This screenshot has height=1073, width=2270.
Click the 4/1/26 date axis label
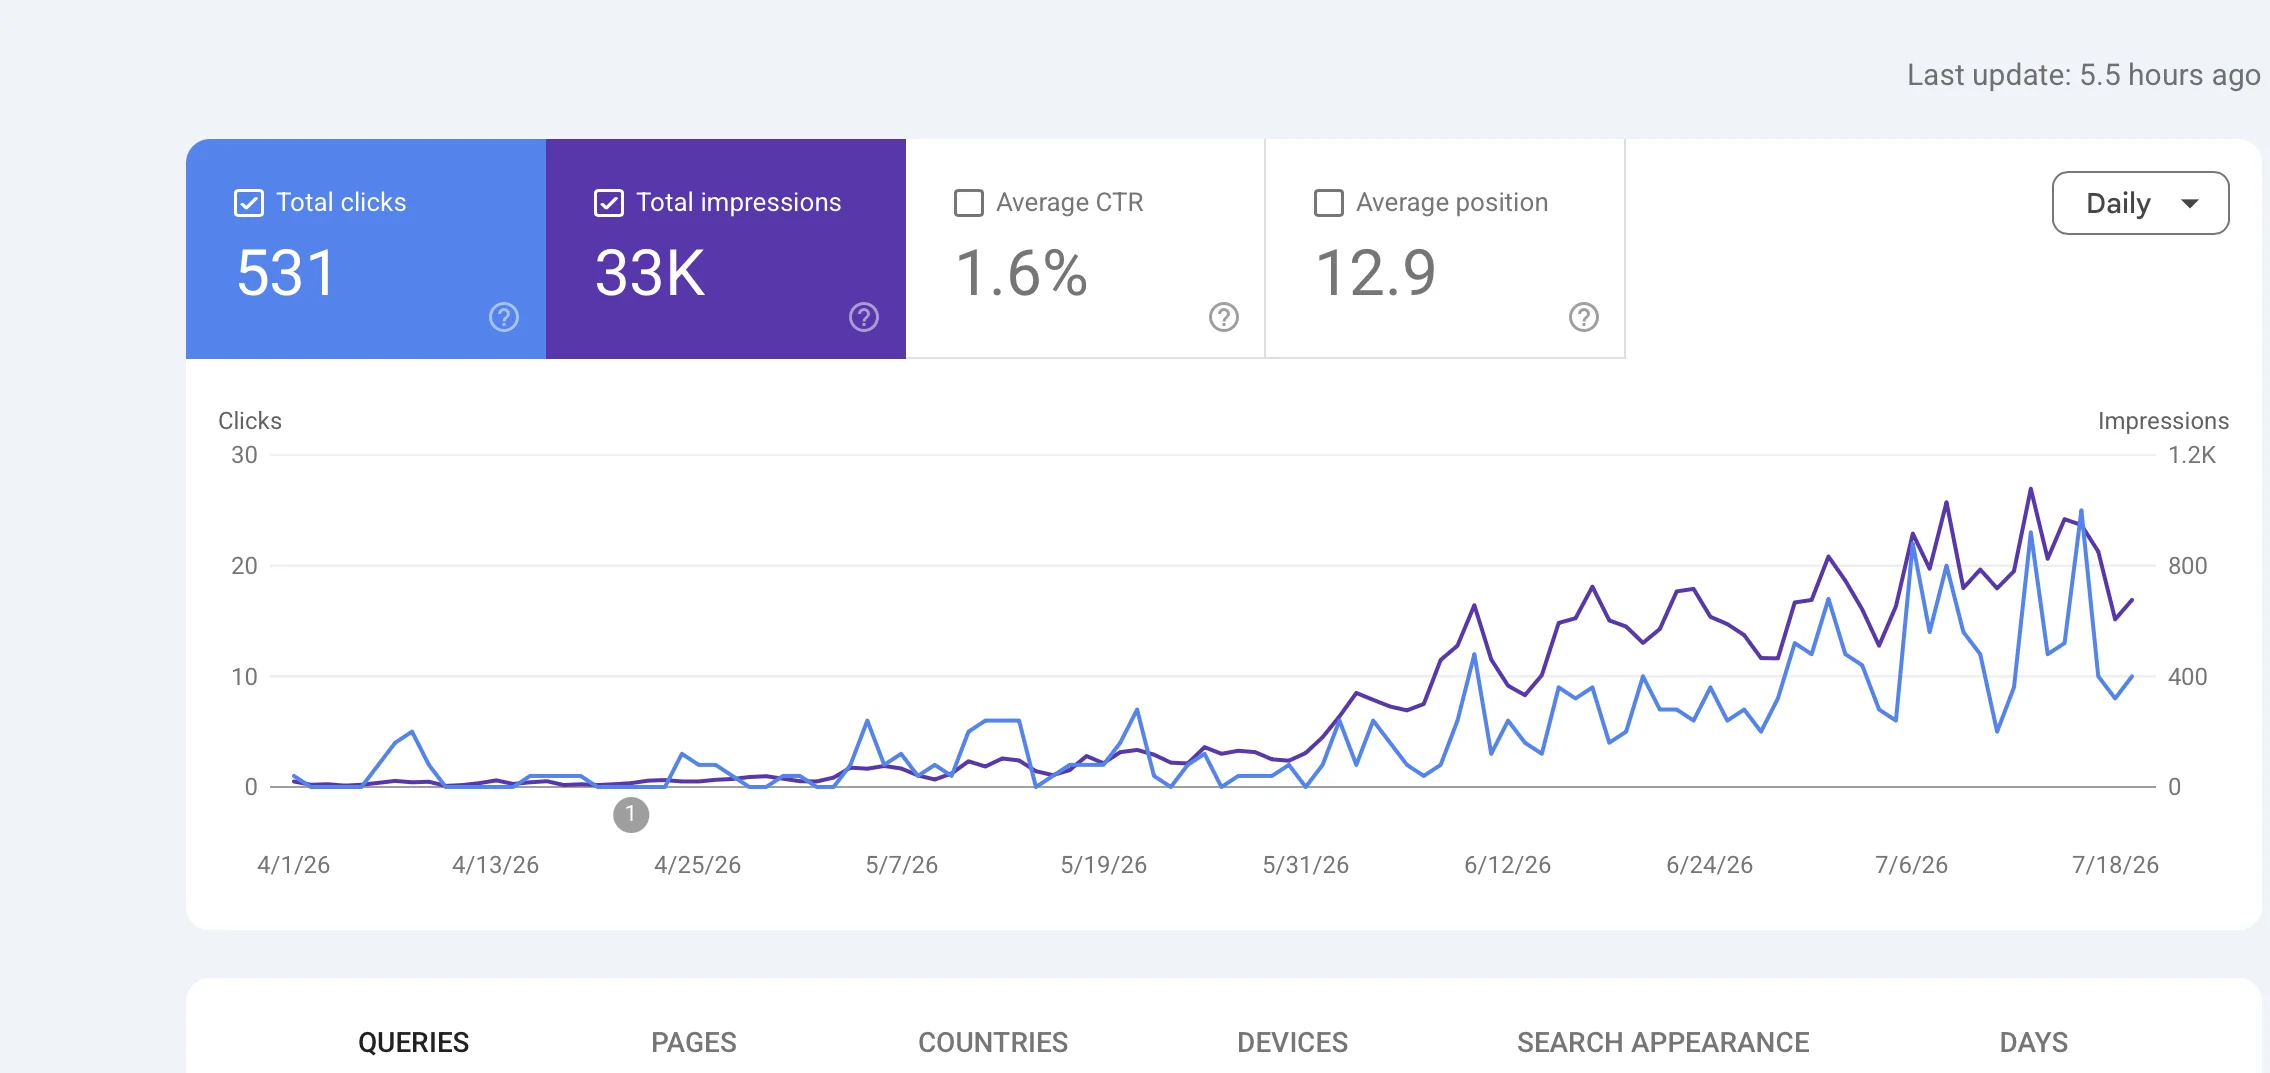[x=294, y=865]
